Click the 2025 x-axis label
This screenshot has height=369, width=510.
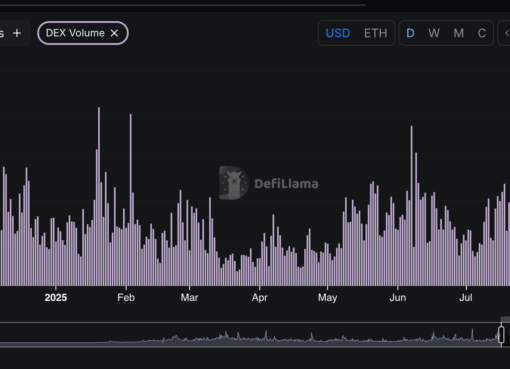(56, 297)
